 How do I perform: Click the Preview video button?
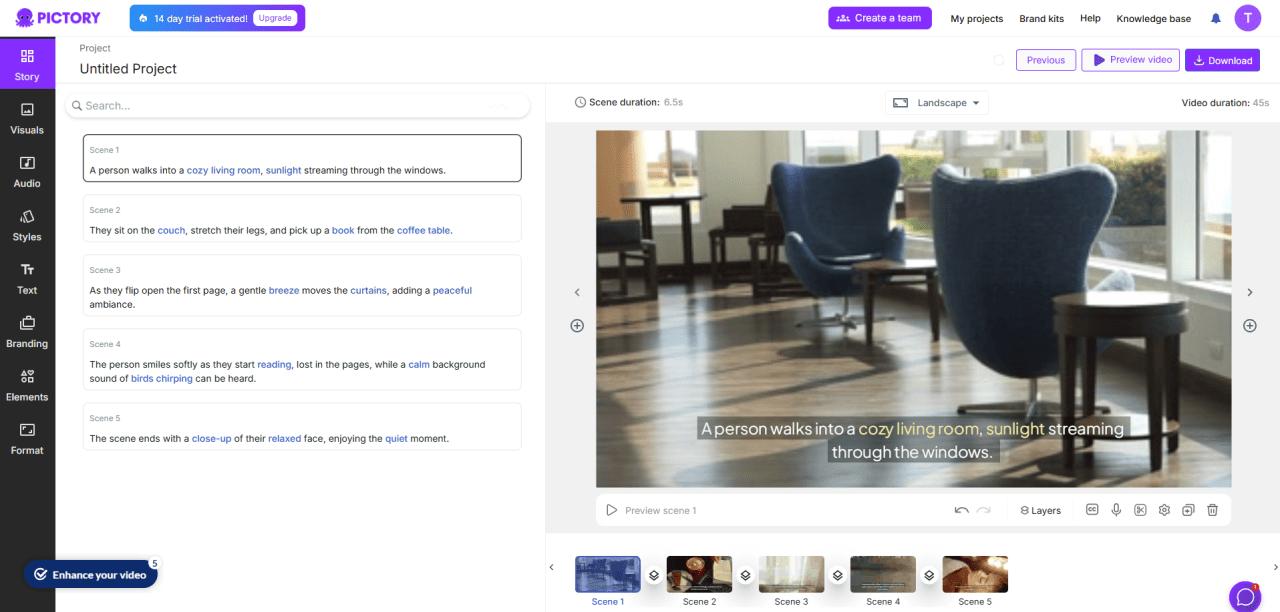click(x=1130, y=59)
